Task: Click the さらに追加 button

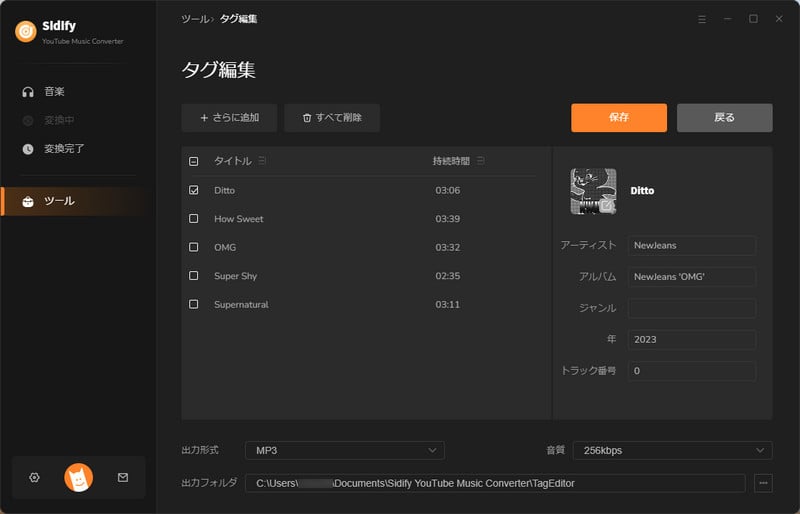Action: (x=229, y=118)
